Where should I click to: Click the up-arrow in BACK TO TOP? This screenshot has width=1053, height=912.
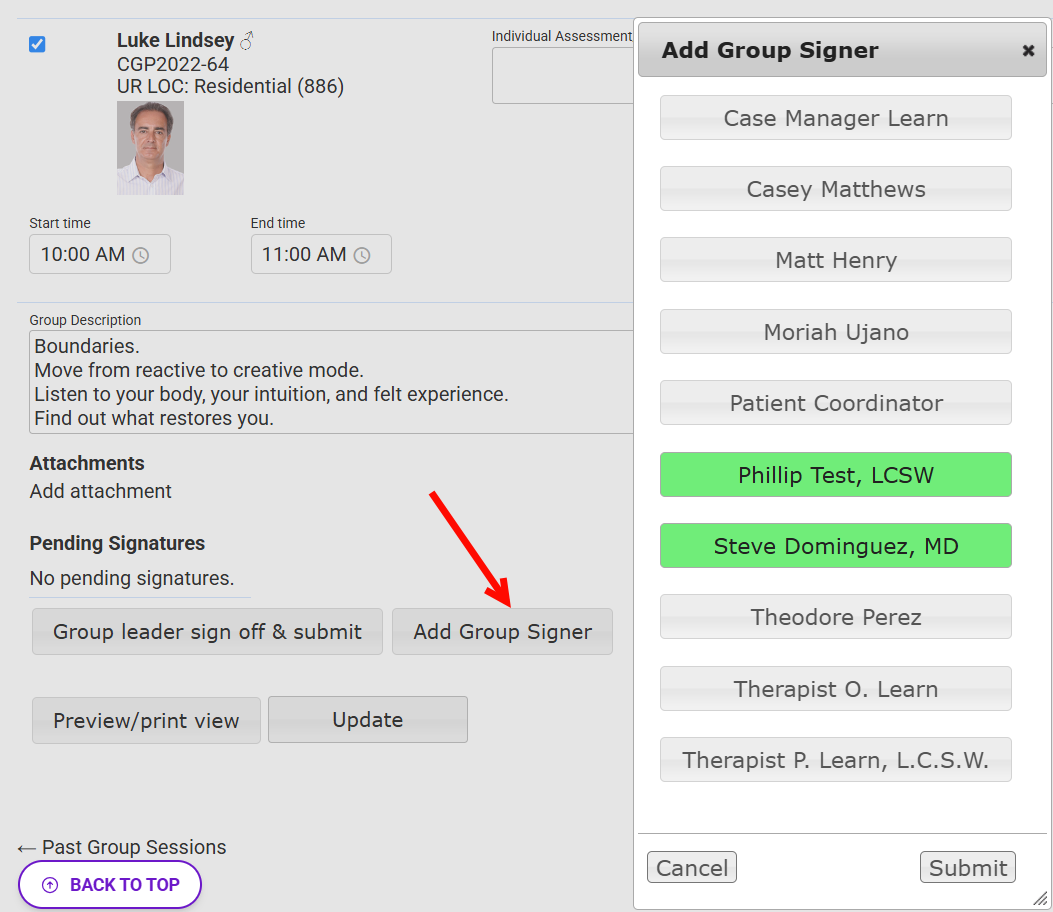(x=49, y=884)
